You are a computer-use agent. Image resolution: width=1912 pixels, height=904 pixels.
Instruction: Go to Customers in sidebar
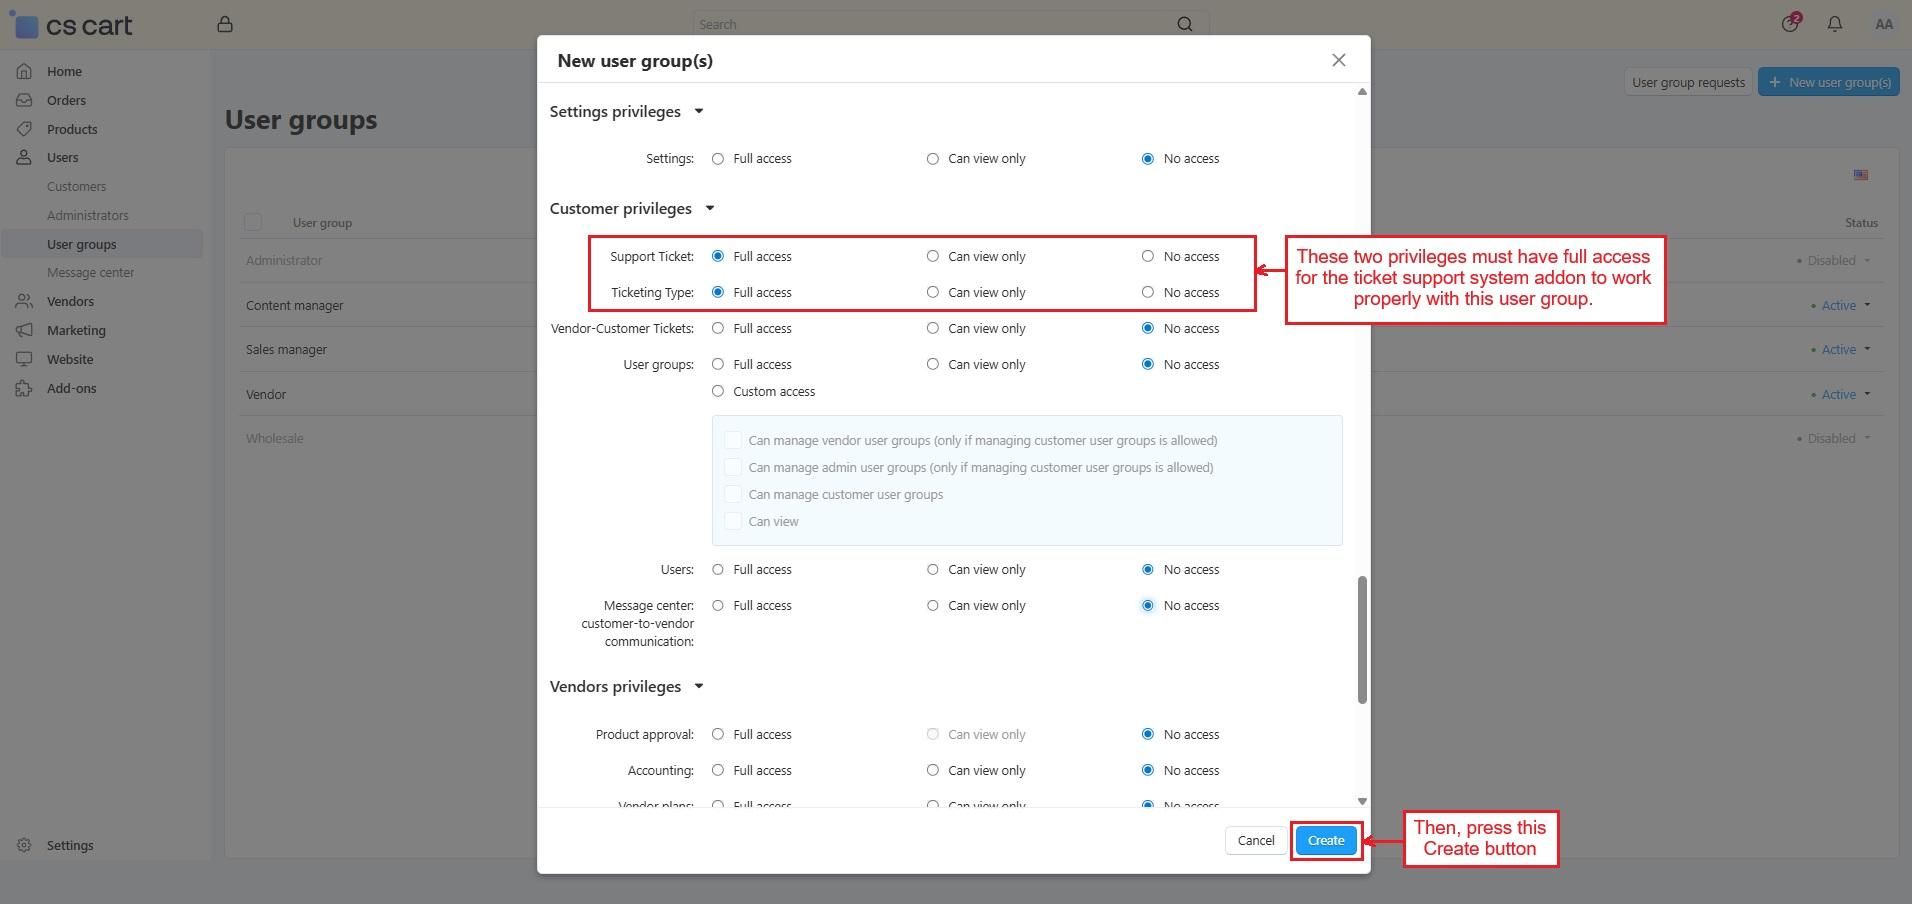coord(76,187)
